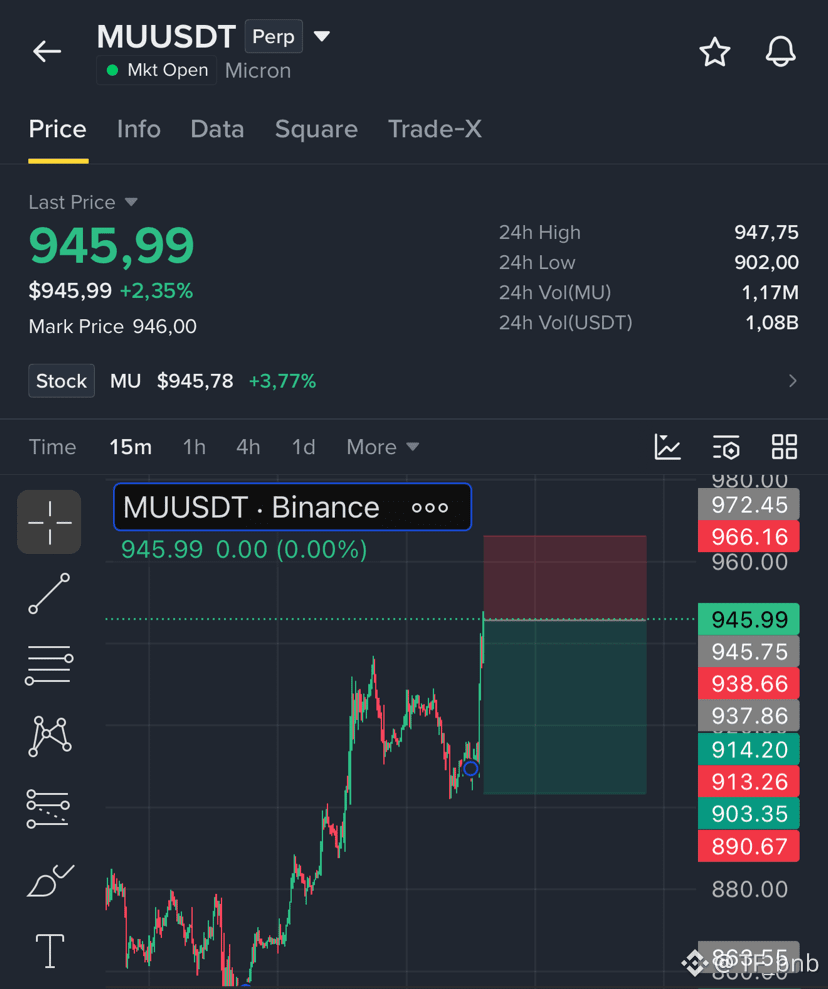This screenshot has width=828, height=989.
Task: Click the 937.86 gray price label
Action: coord(749,716)
